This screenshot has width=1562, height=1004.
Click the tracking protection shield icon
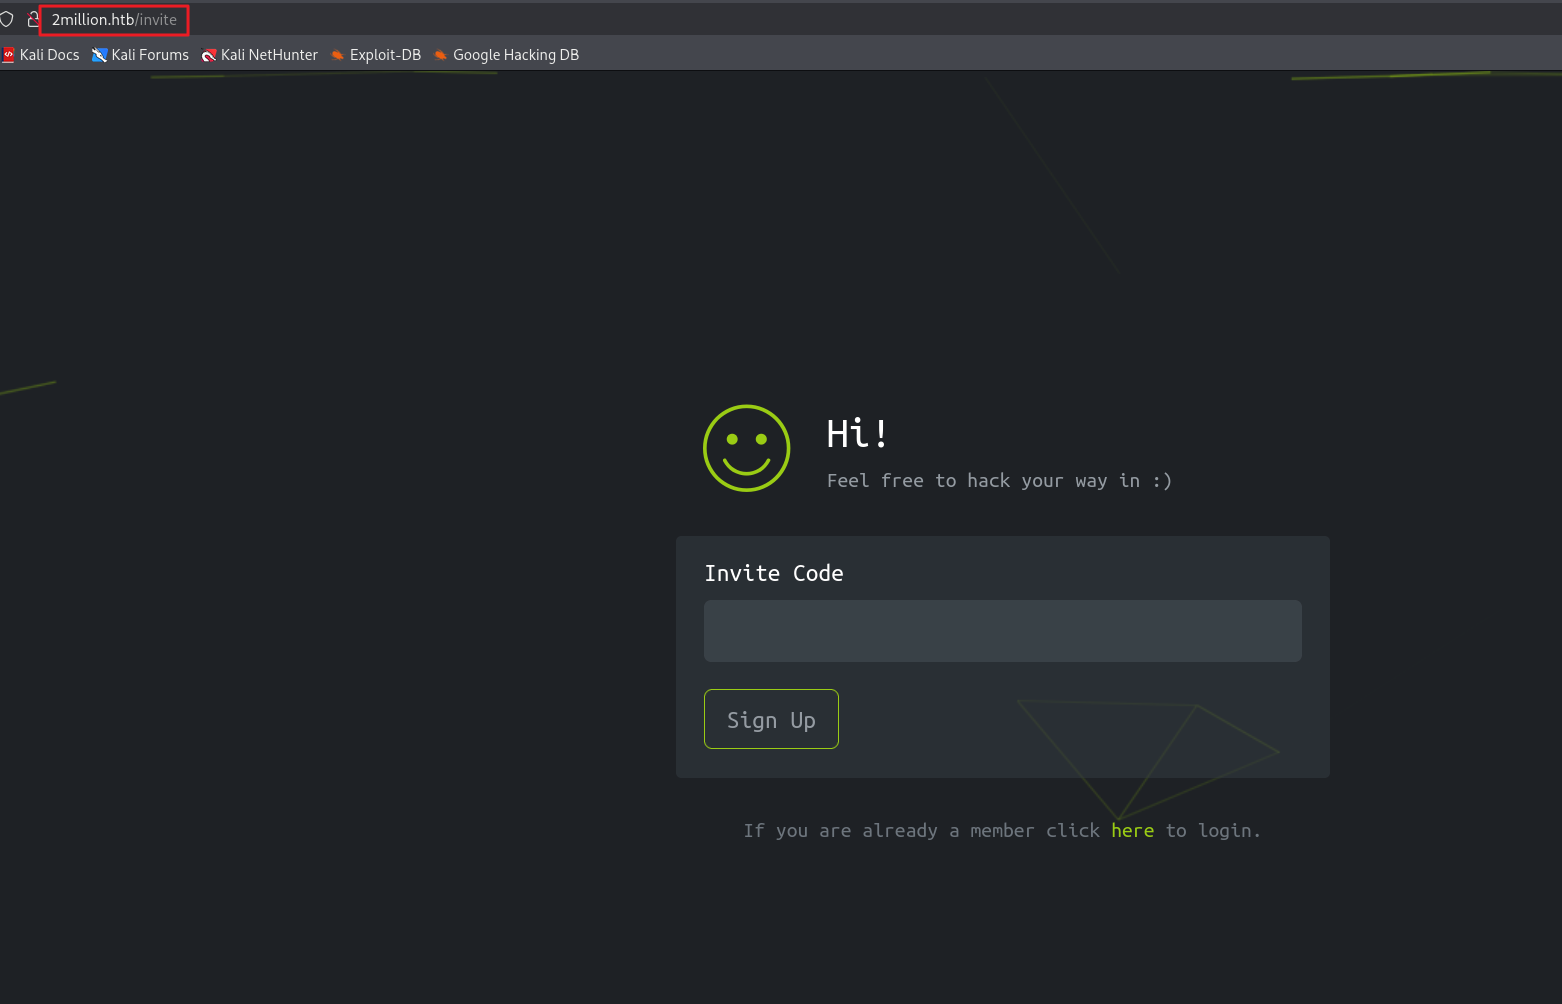tap(7, 19)
